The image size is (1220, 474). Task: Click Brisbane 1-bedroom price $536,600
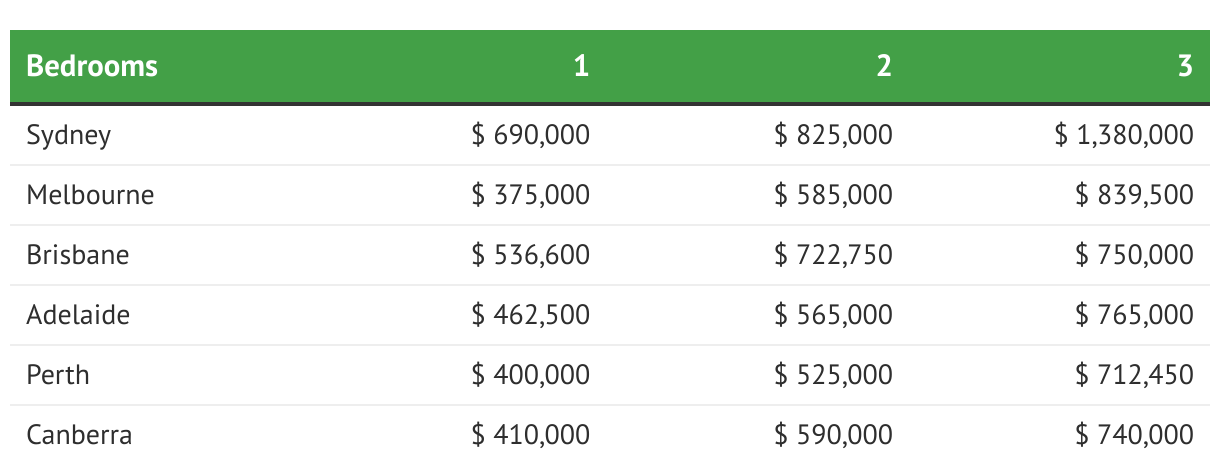(x=530, y=255)
